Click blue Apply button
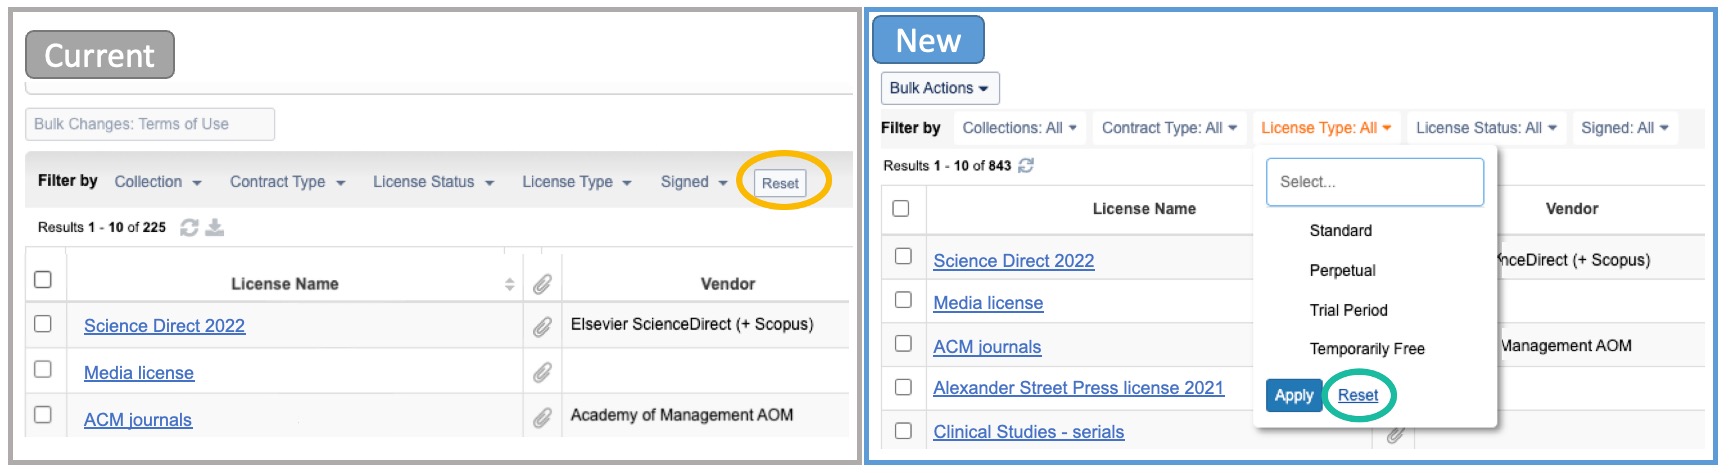This screenshot has width=1730, height=473. pyautogui.click(x=1294, y=395)
